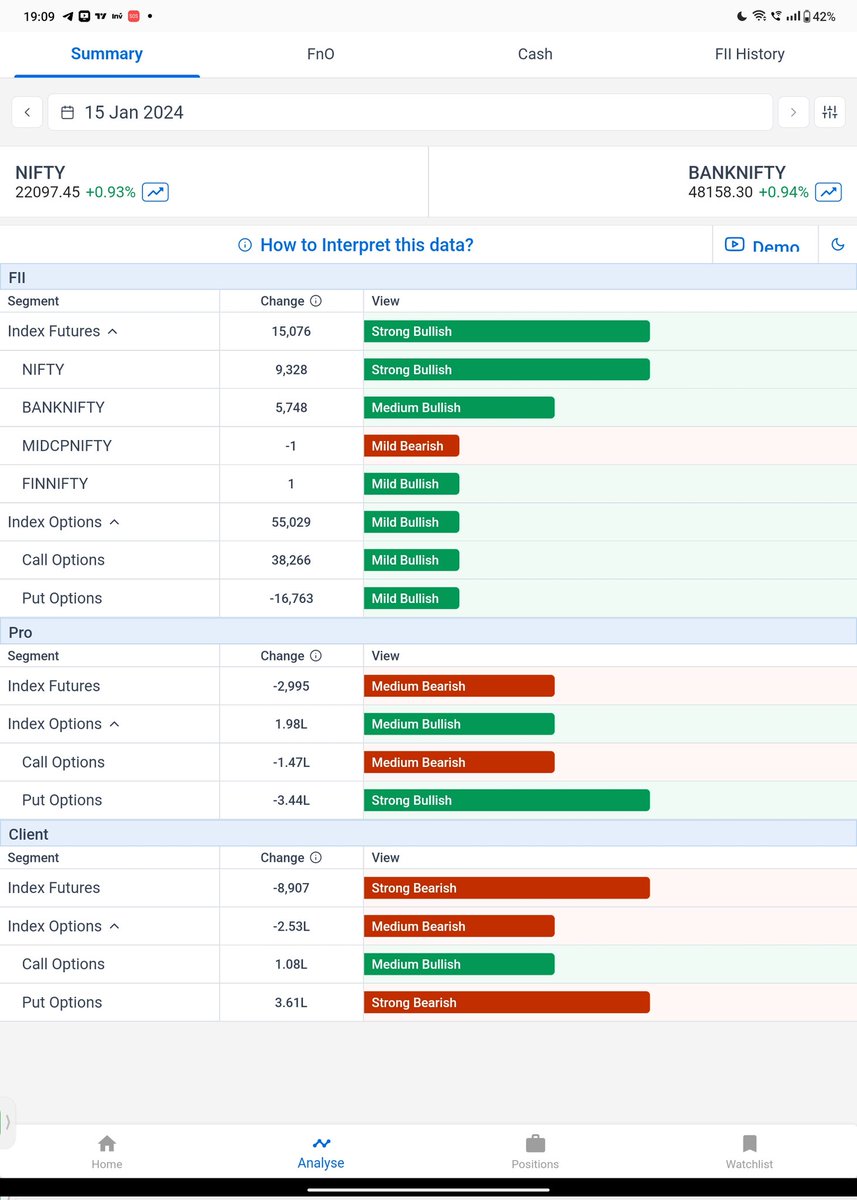Go to next date with right arrow

point(793,112)
